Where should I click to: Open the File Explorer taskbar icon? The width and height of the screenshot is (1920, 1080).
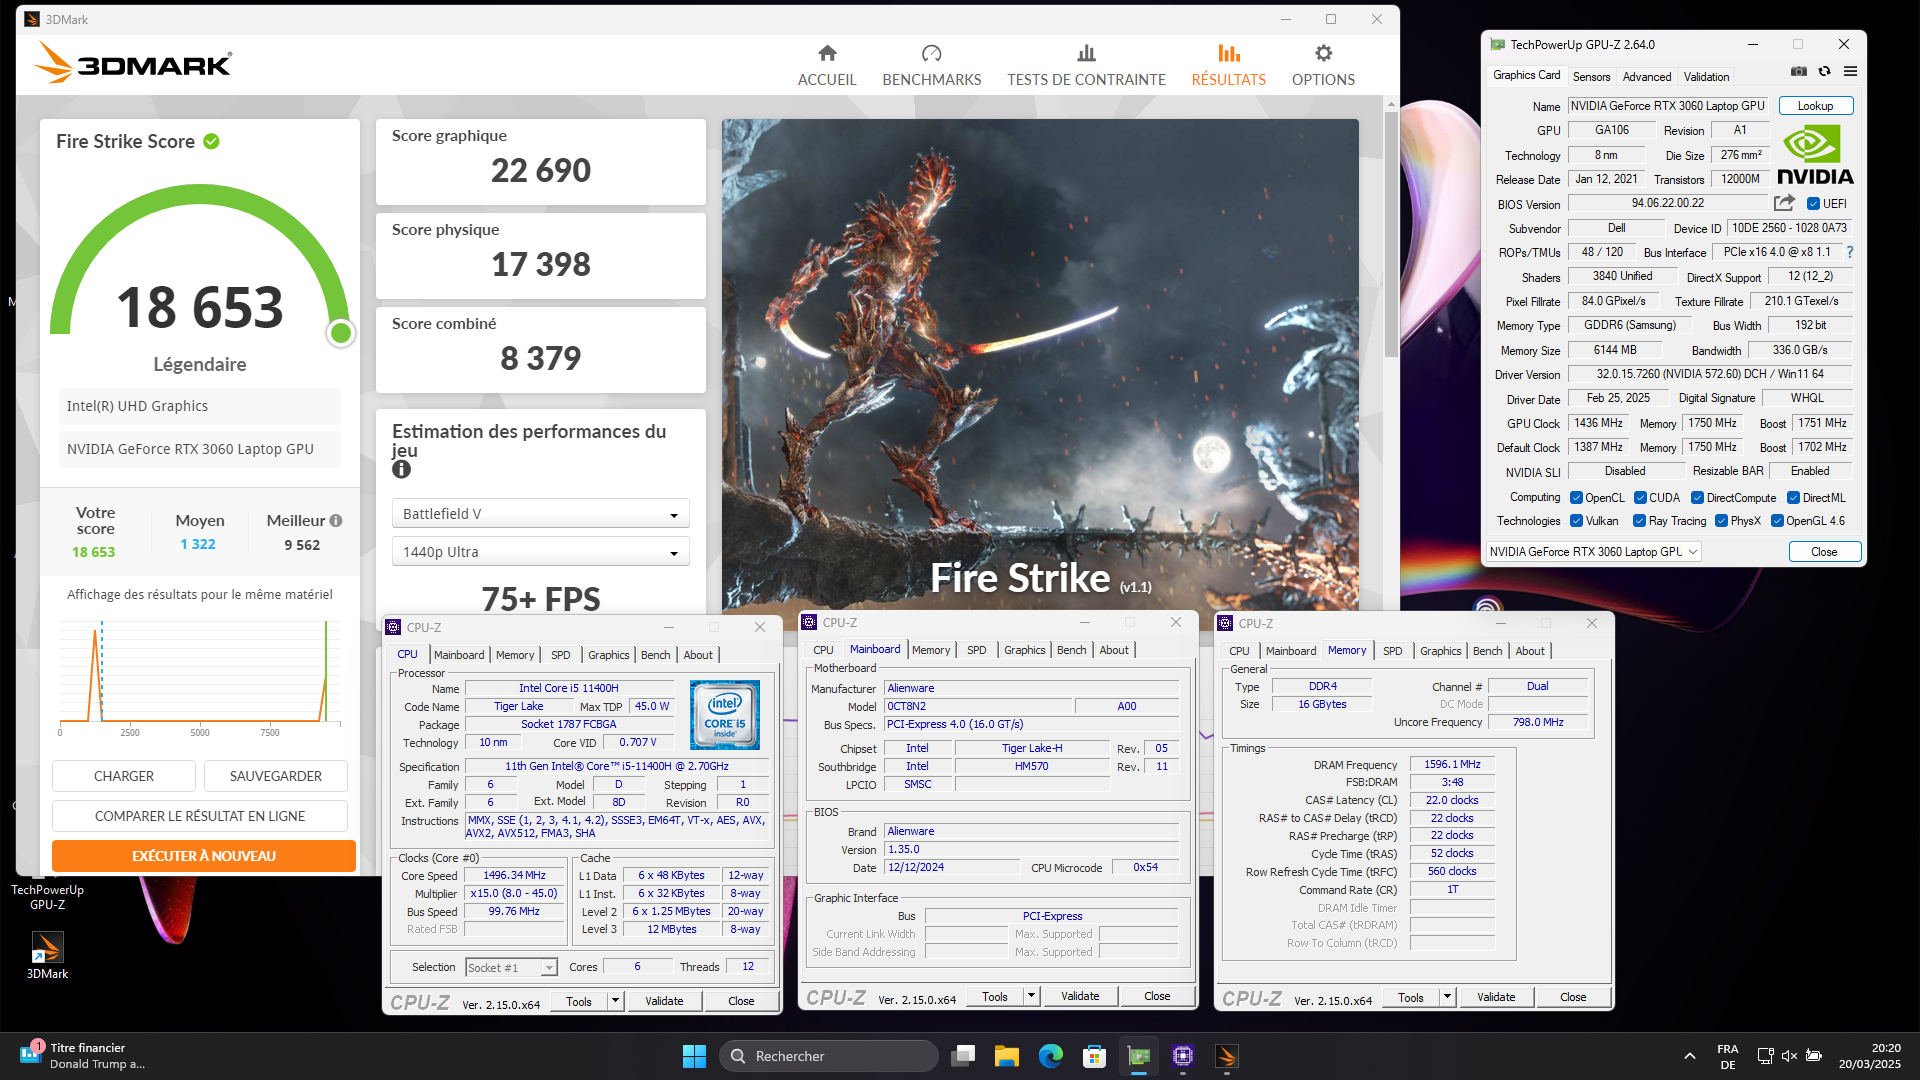(x=1006, y=1056)
